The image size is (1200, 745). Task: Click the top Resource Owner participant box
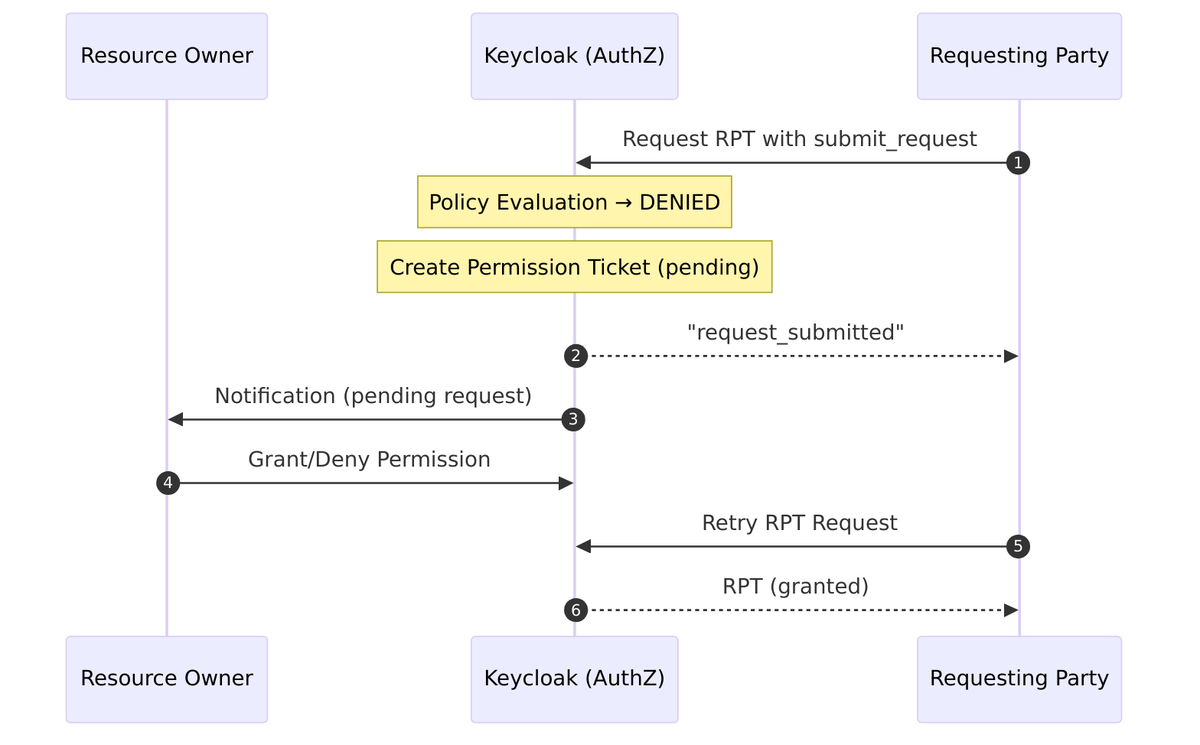(x=167, y=56)
